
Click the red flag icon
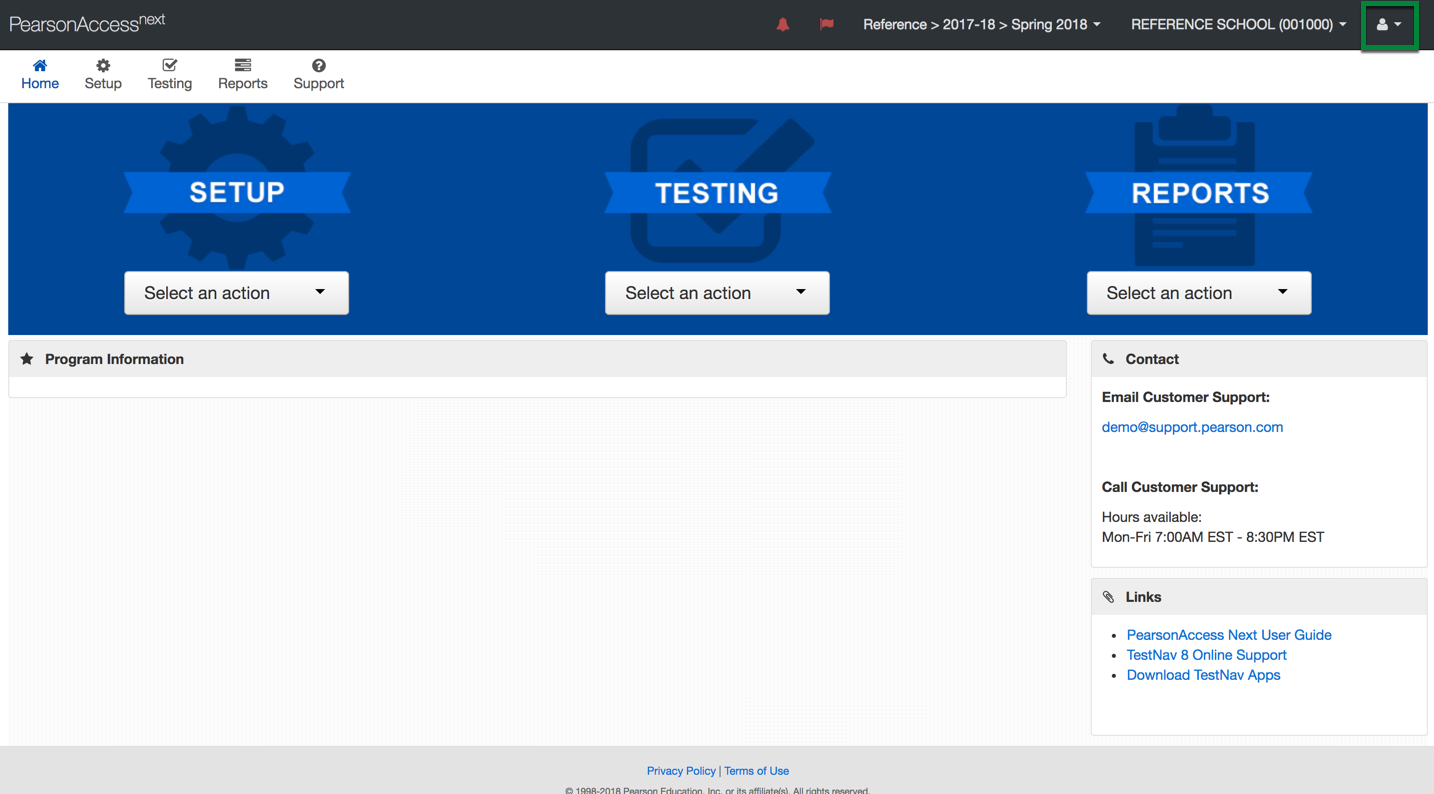pos(826,24)
